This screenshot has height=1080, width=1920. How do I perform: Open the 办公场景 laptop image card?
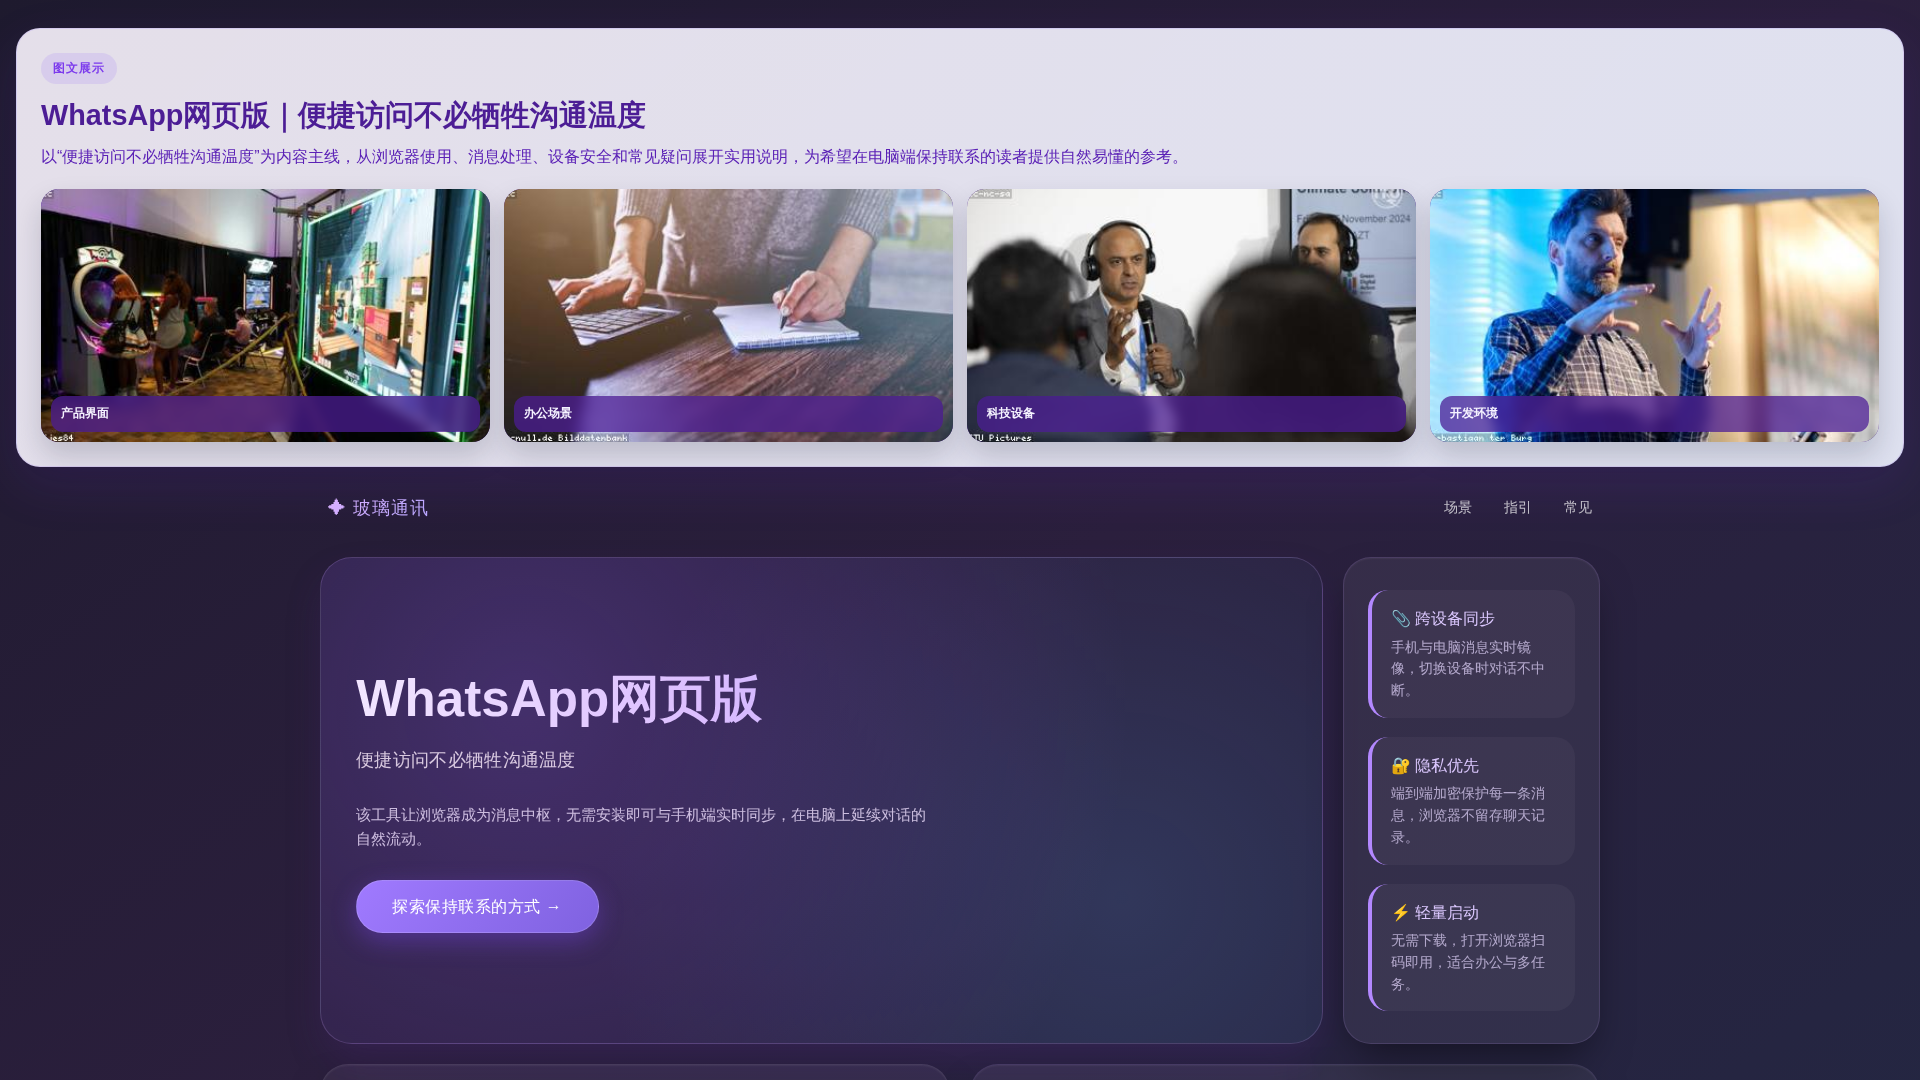[728, 315]
